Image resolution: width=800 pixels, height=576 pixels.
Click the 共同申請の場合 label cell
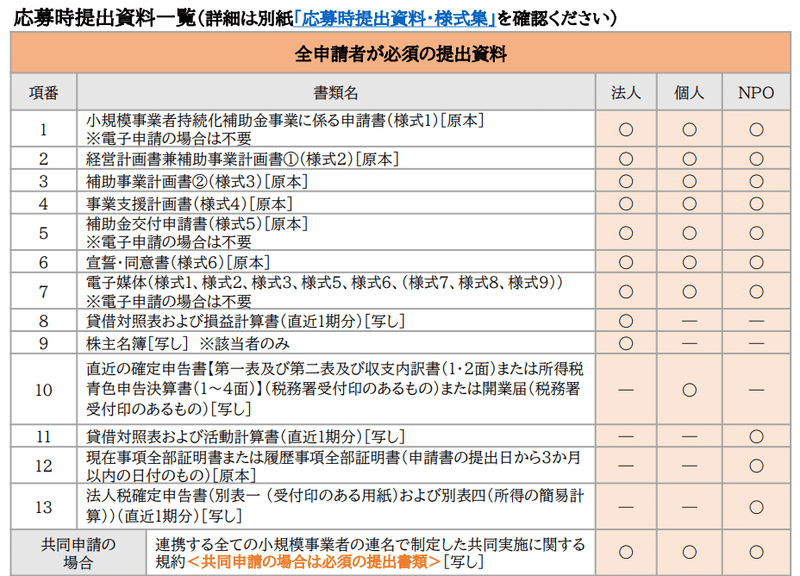[78, 553]
